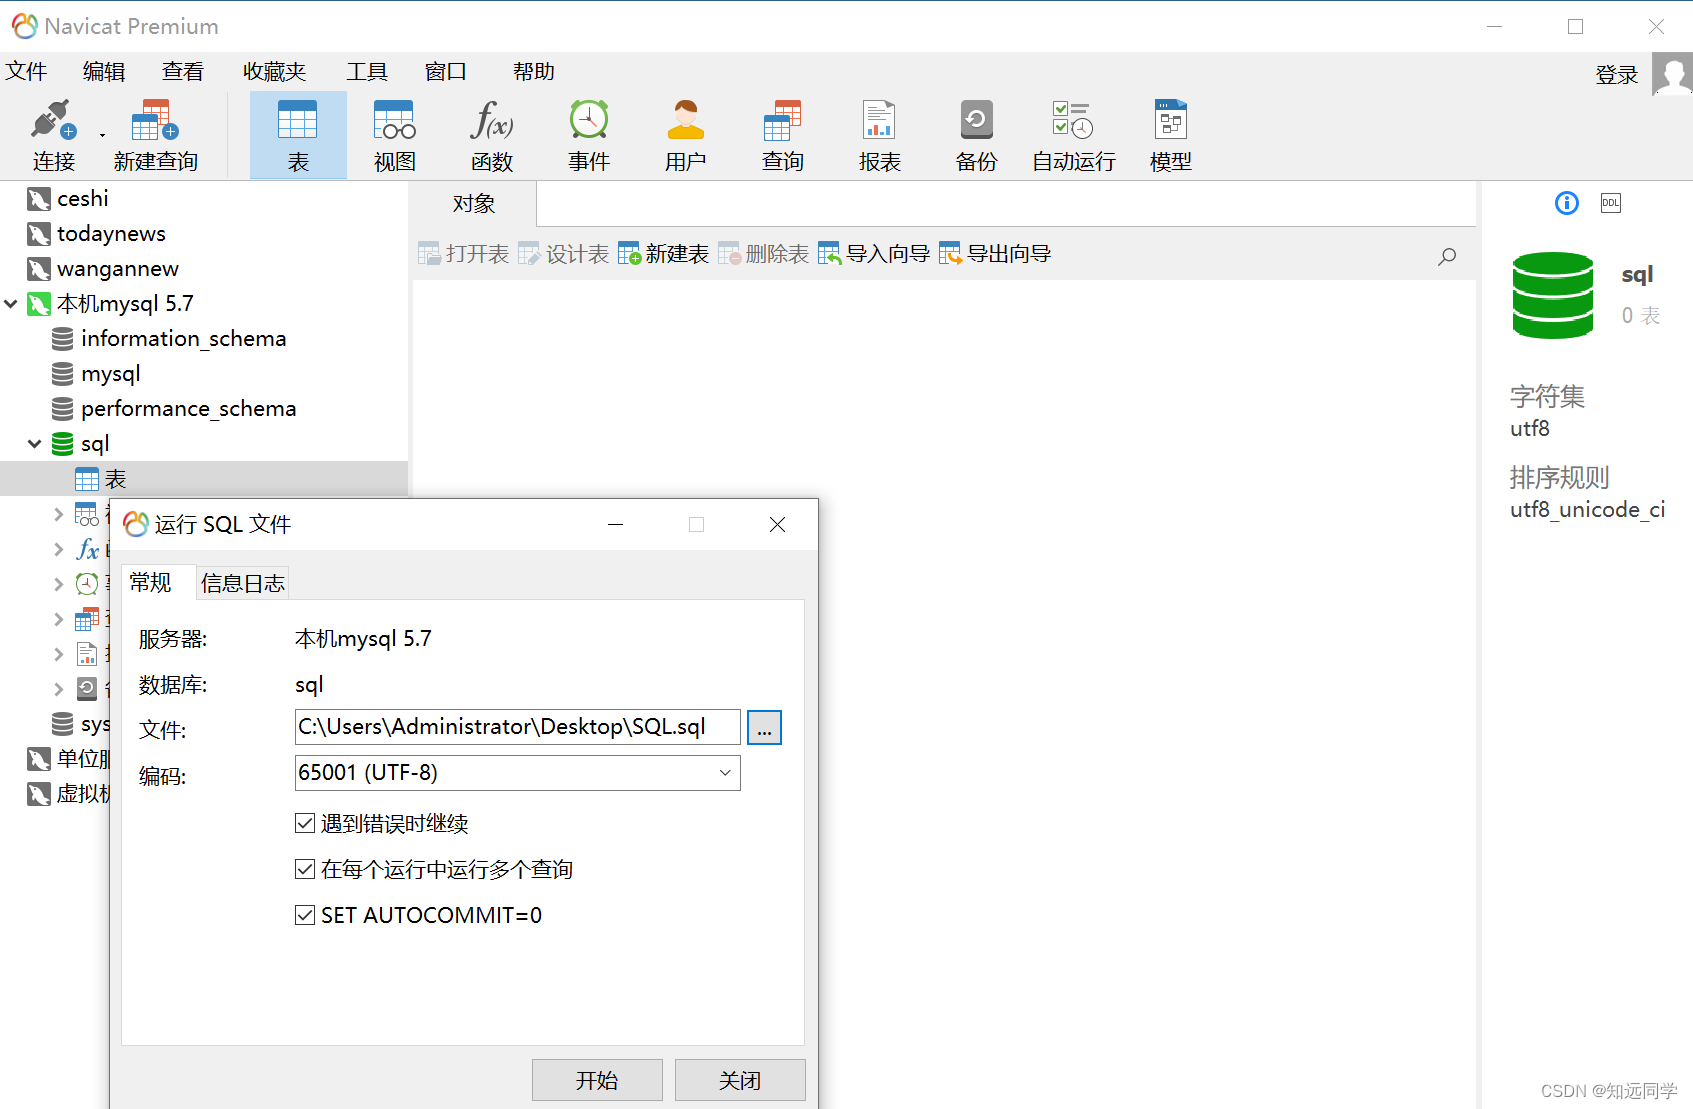Expand the functions (fx) node under sql
This screenshot has width=1693, height=1109.
(x=58, y=549)
